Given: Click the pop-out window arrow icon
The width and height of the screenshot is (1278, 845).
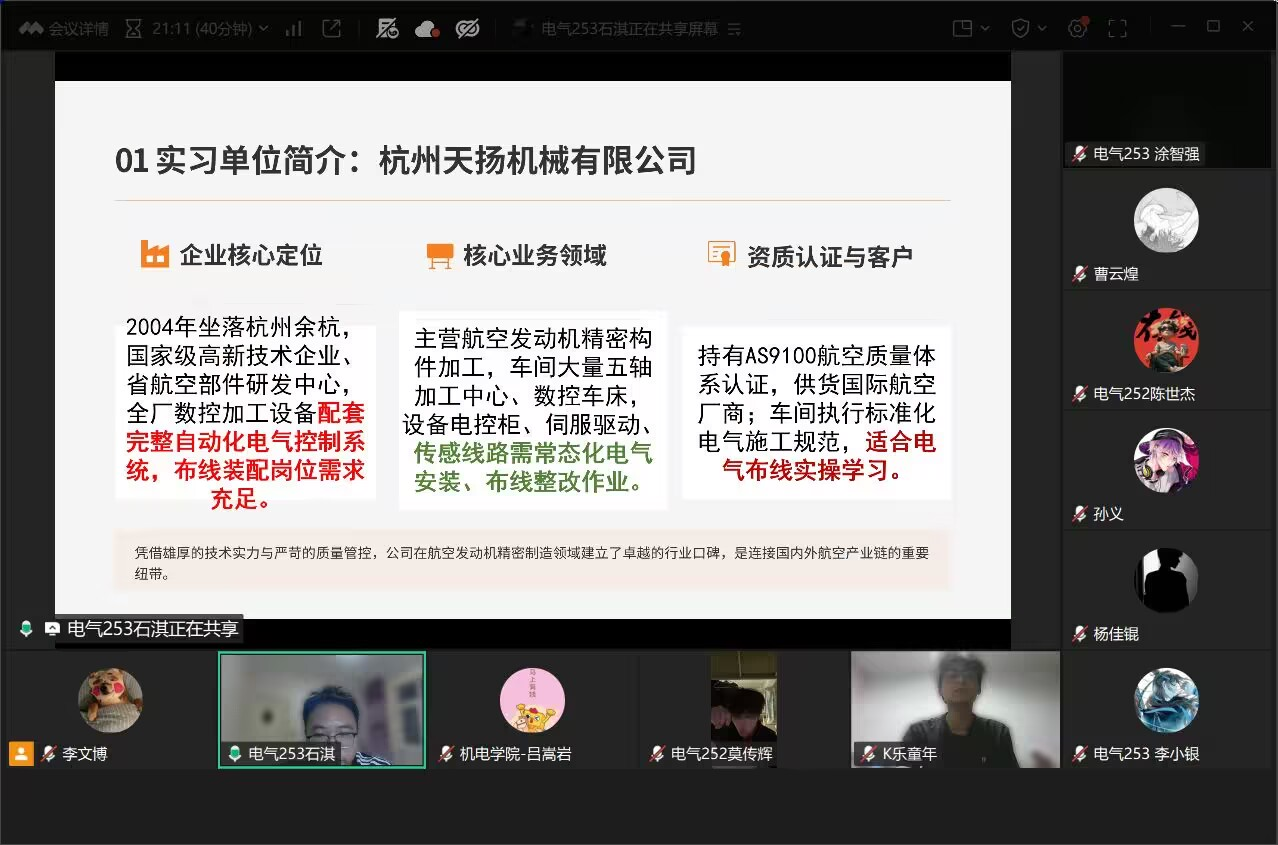Looking at the screenshot, I should pyautogui.click(x=331, y=28).
